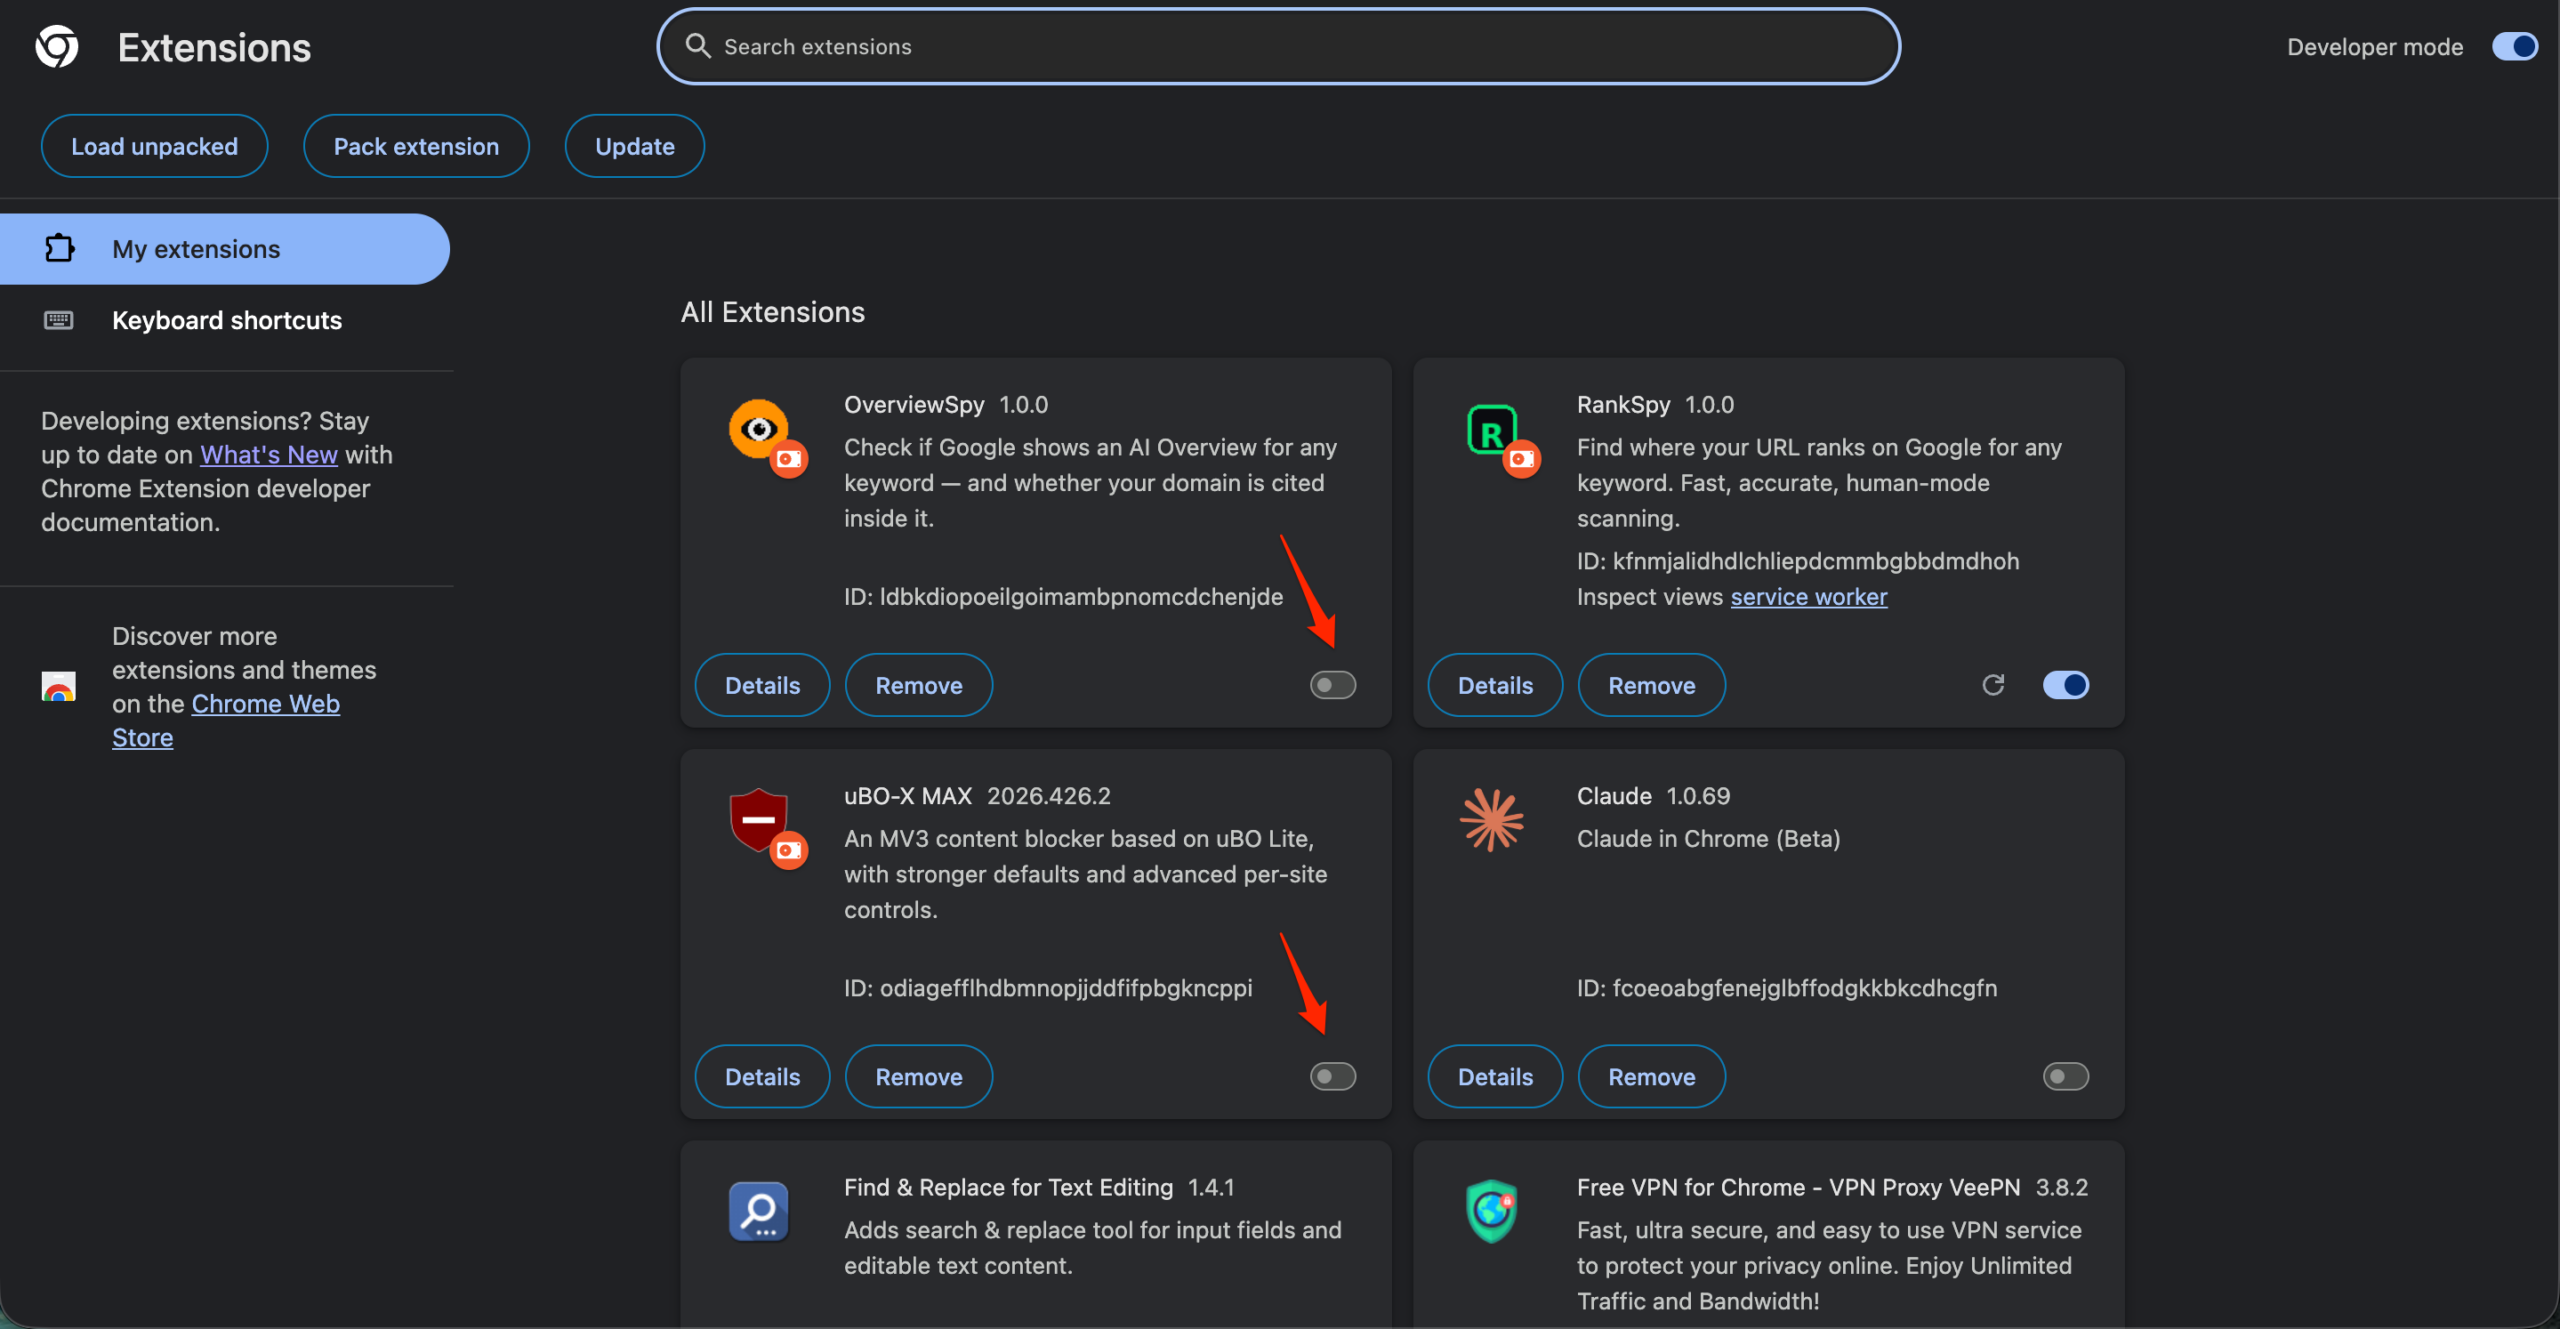Focus the Search extensions field
Screen dimensions: 2560x1329
coord(1278,46)
